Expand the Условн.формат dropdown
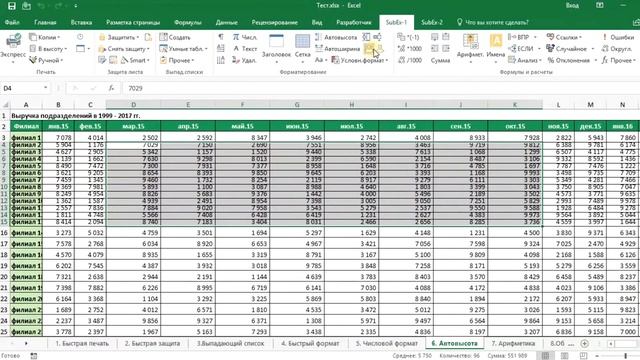This screenshot has width=640, height=360. (360, 60)
